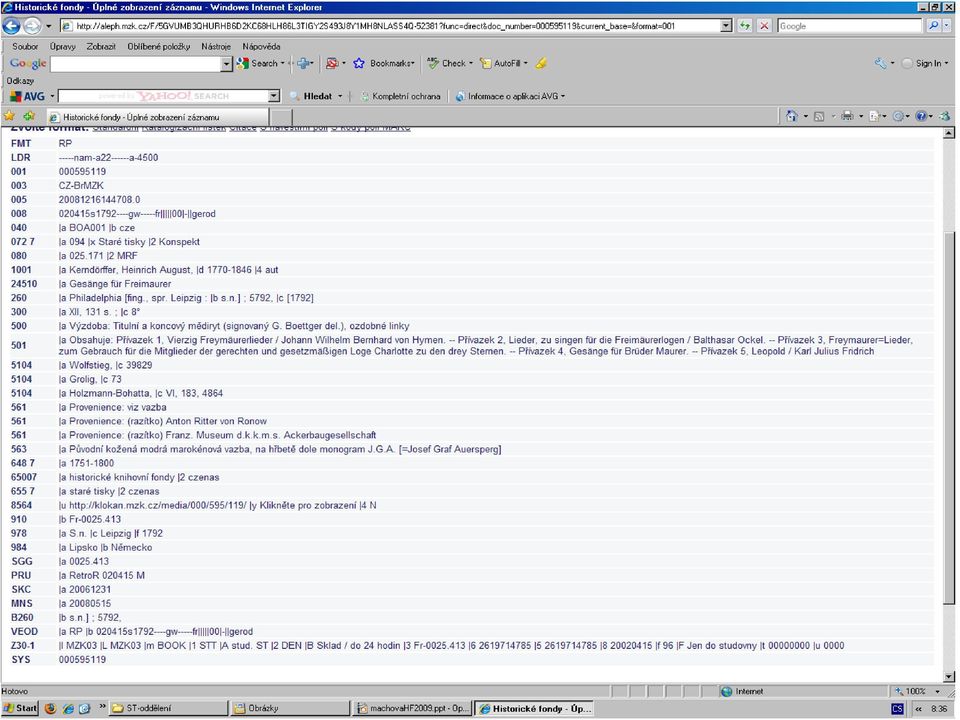Open the Zobrazit menu
Image resolution: width=960 pixels, height=720 pixels.
(101, 47)
